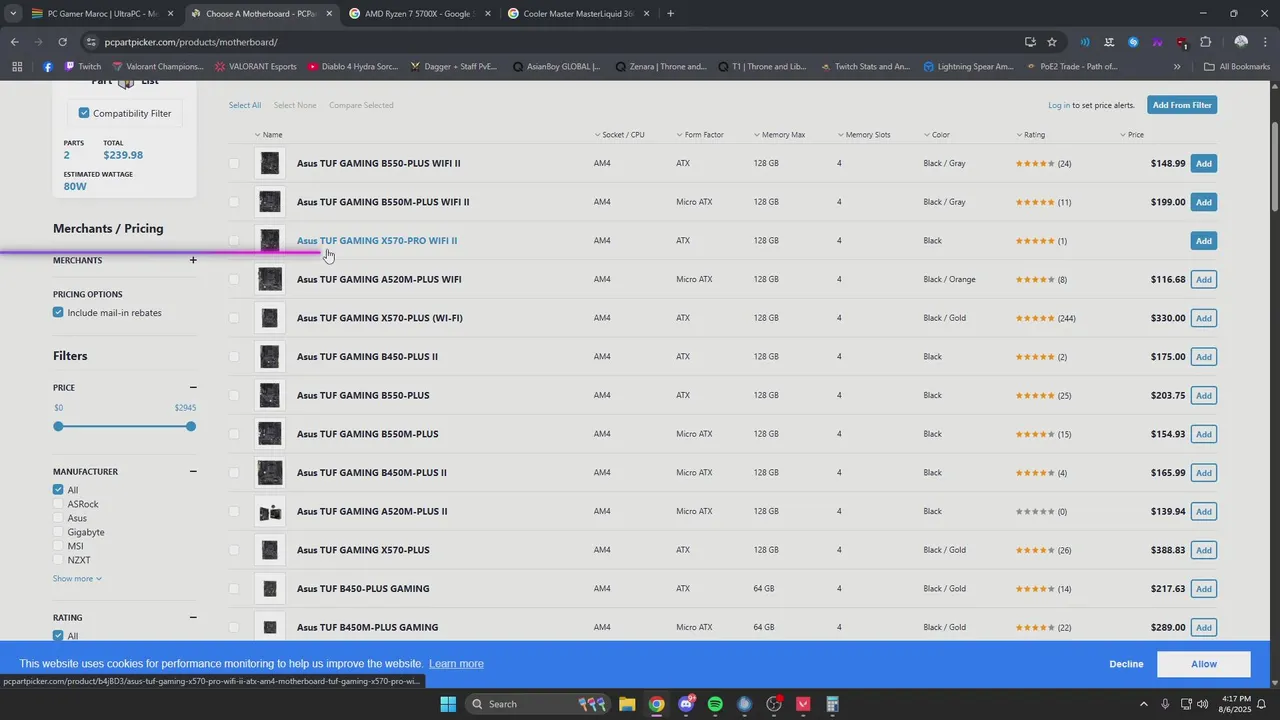Open File Explorer from the taskbar
This screenshot has width=1280, height=720.
coord(627,704)
